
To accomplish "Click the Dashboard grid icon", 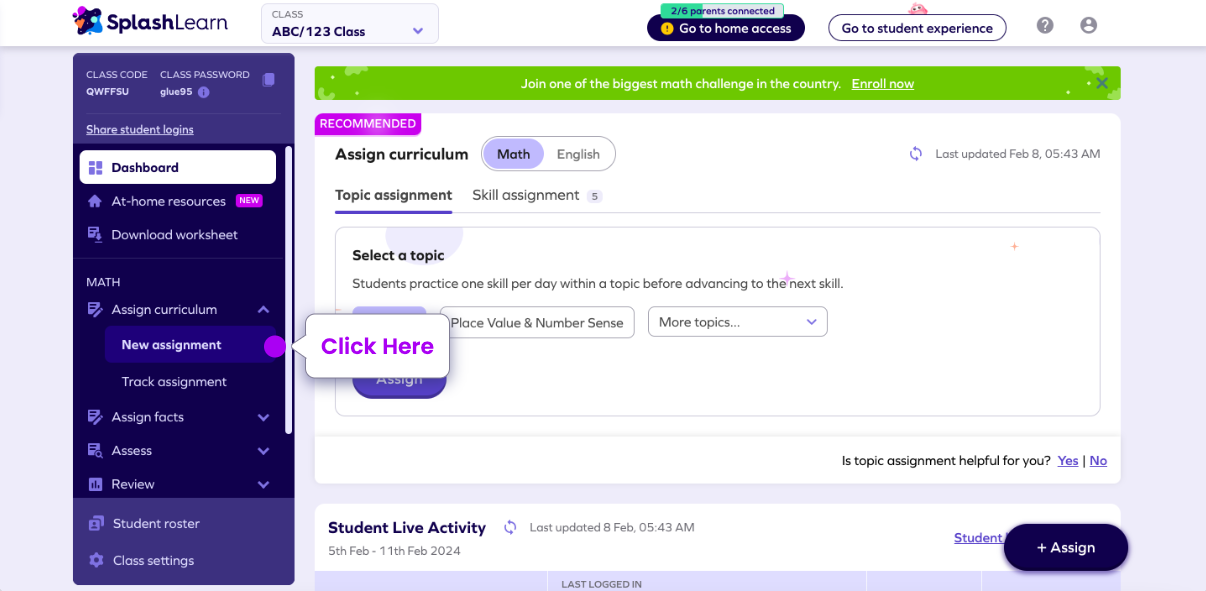I will click(x=98, y=166).
